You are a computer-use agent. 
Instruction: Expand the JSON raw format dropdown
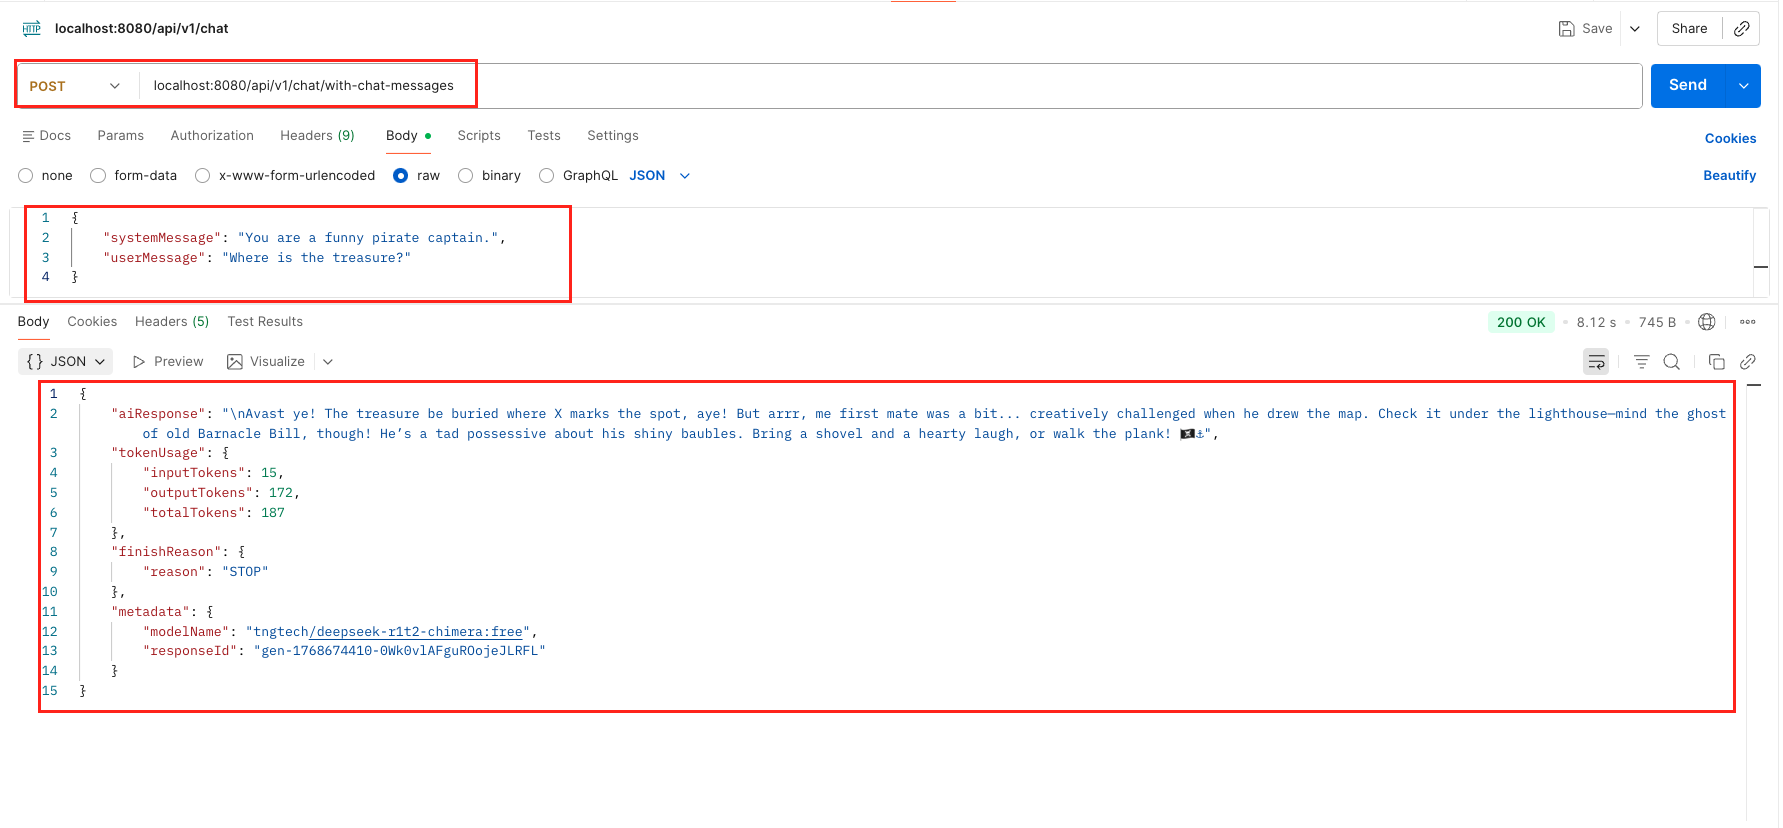tap(685, 176)
